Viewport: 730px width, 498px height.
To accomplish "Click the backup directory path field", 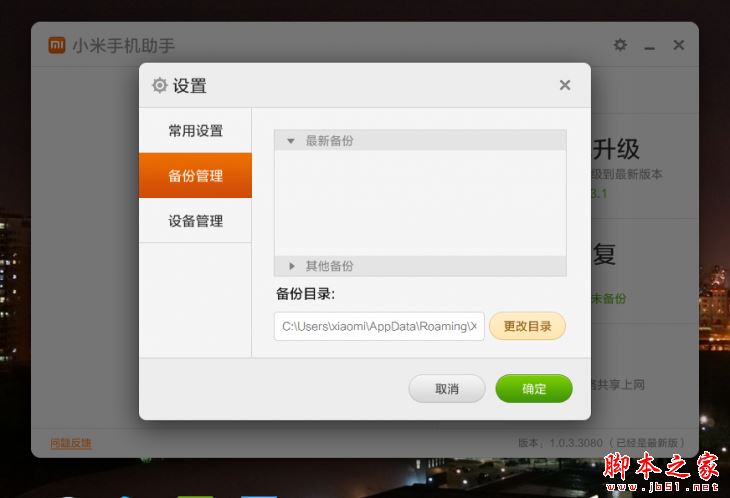I will click(379, 326).
